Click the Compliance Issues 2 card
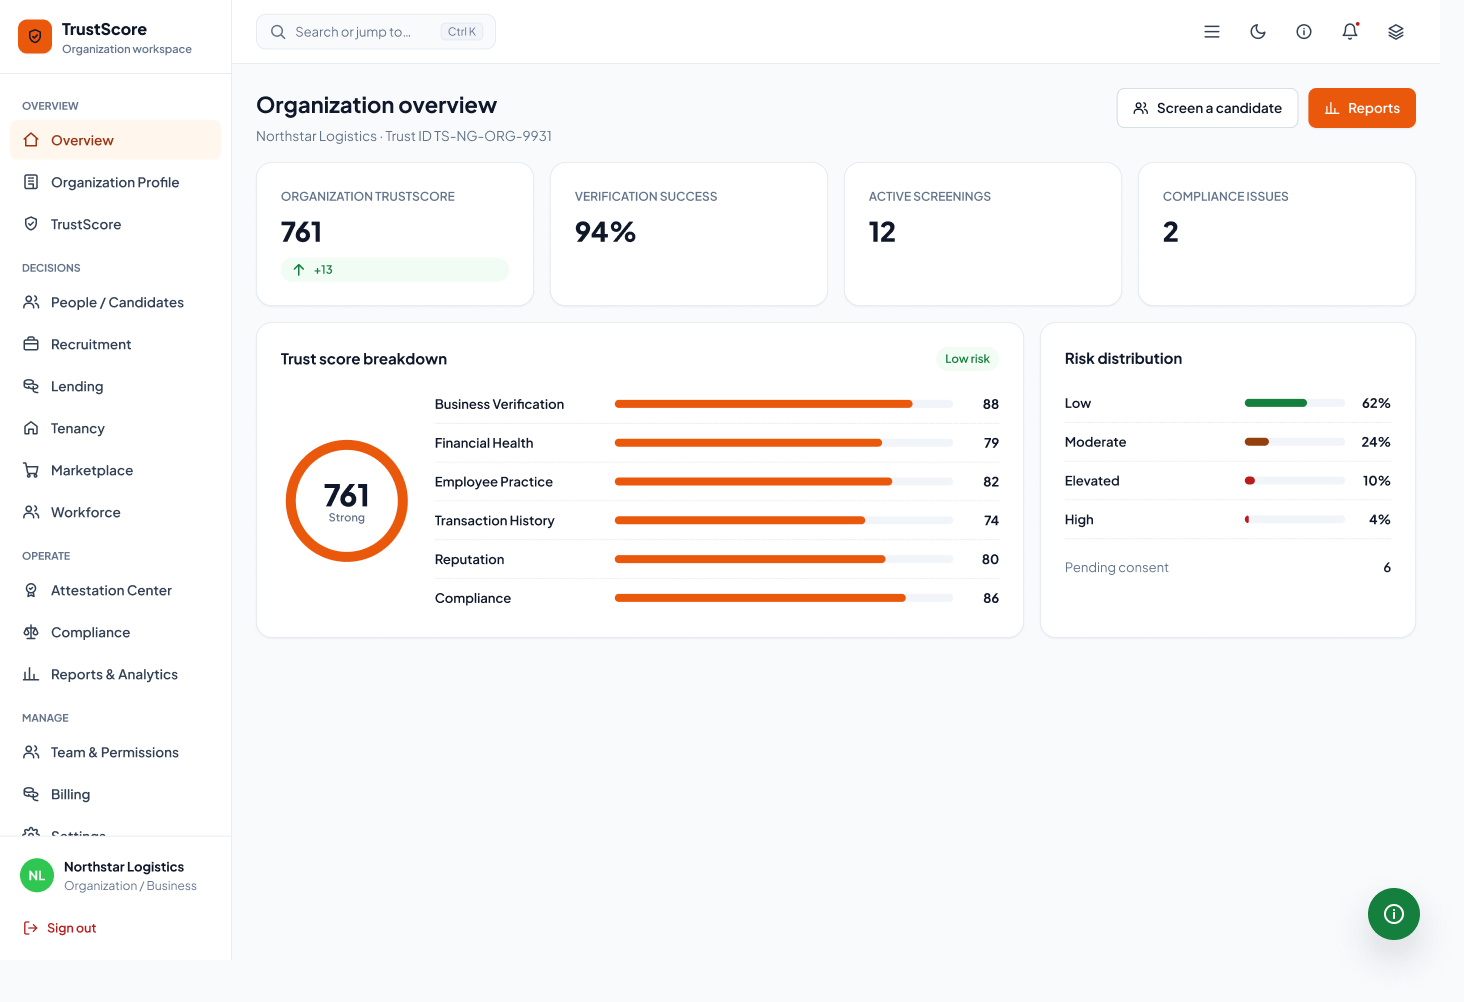Screen dimensions: 1464x1002 (x=1277, y=234)
